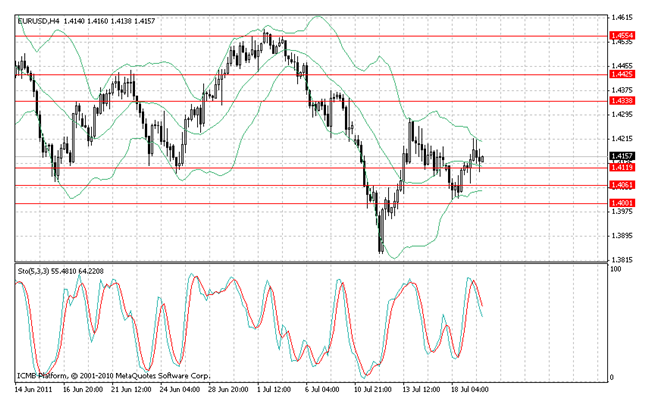Click the 1.3895 price axis value
The height and width of the screenshot is (396, 648).
point(622,236)
